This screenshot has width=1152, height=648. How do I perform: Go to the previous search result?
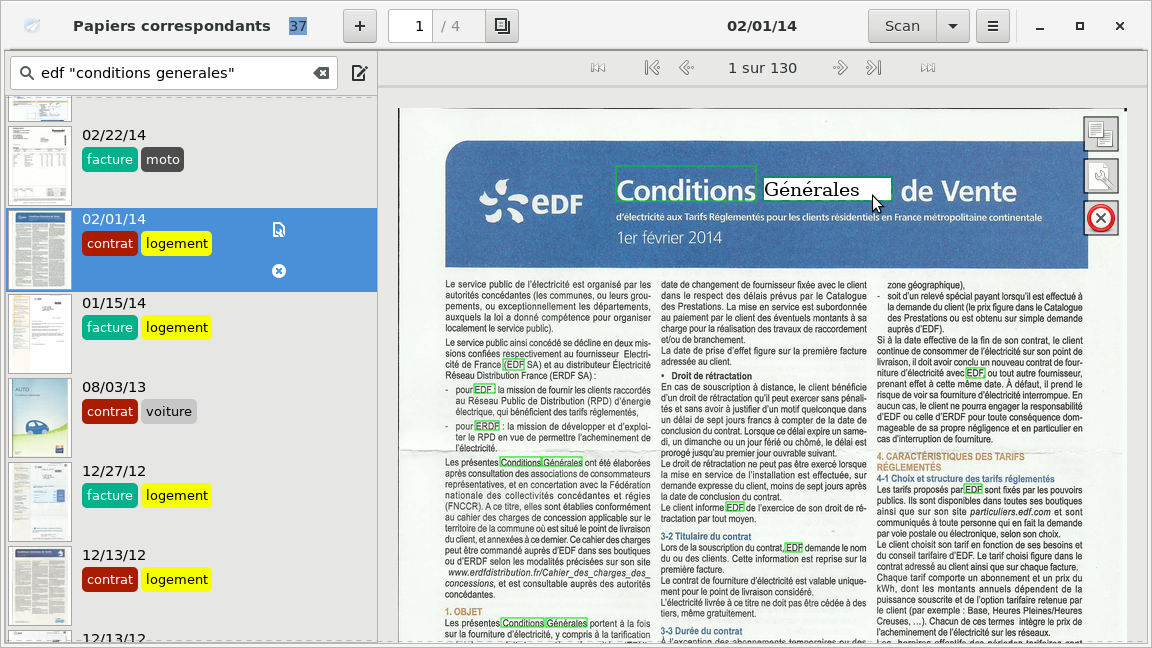(x=686, y=68)
